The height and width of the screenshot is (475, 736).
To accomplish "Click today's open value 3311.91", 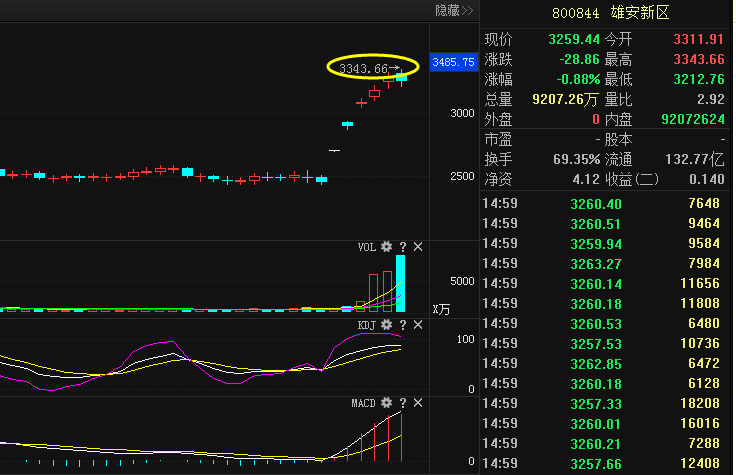I will click(x=699, y=39).
